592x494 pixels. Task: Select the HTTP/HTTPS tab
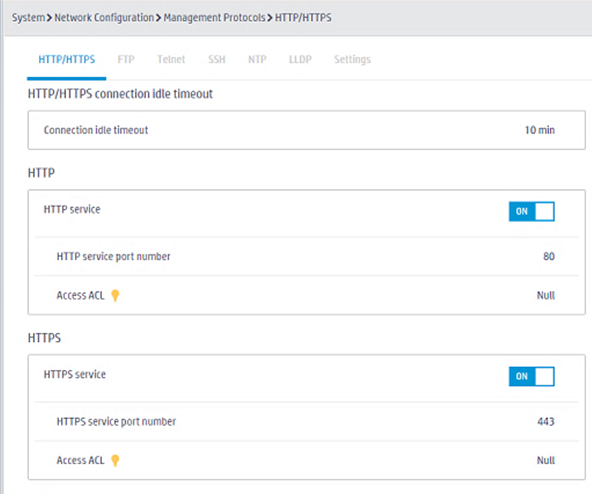click(67, 60)
